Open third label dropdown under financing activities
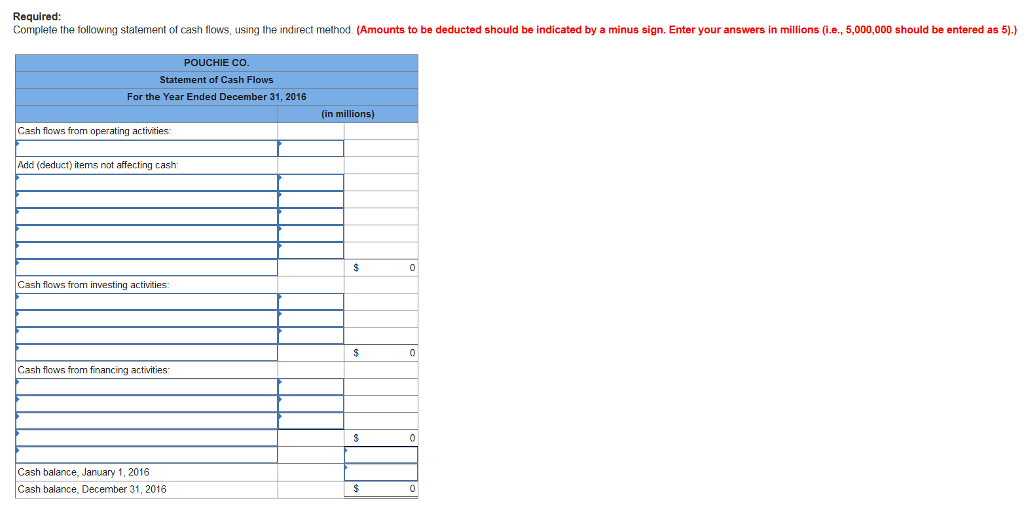The image size is (1024, 505). tap(147, 420)
